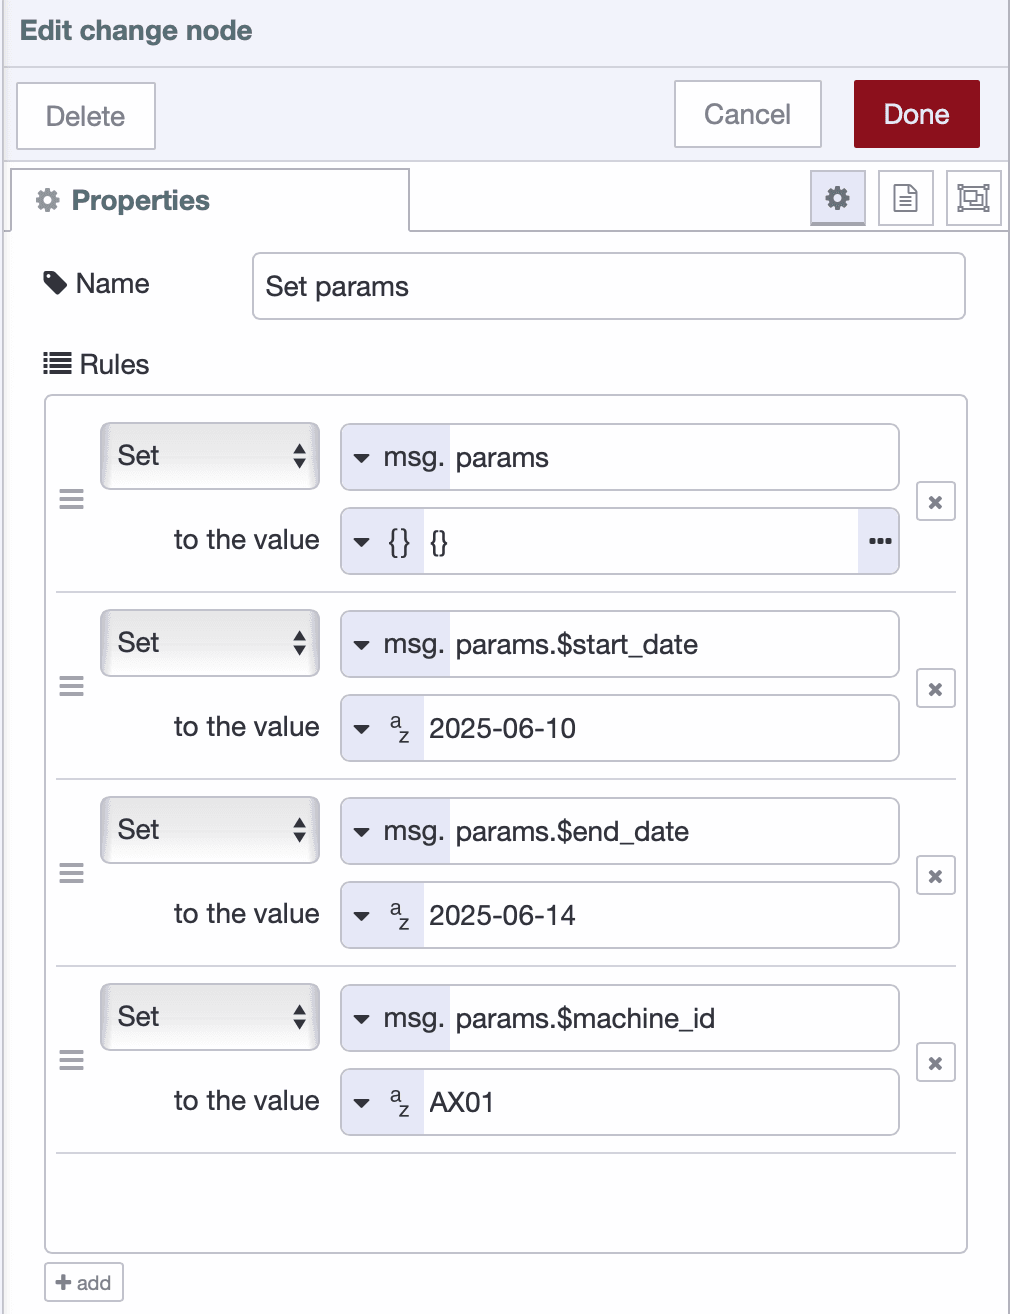The width and height of the screenshot is (1010, 1314).
Task: Open the Set operation dropdown of the first rule
Action: [209, 456]
